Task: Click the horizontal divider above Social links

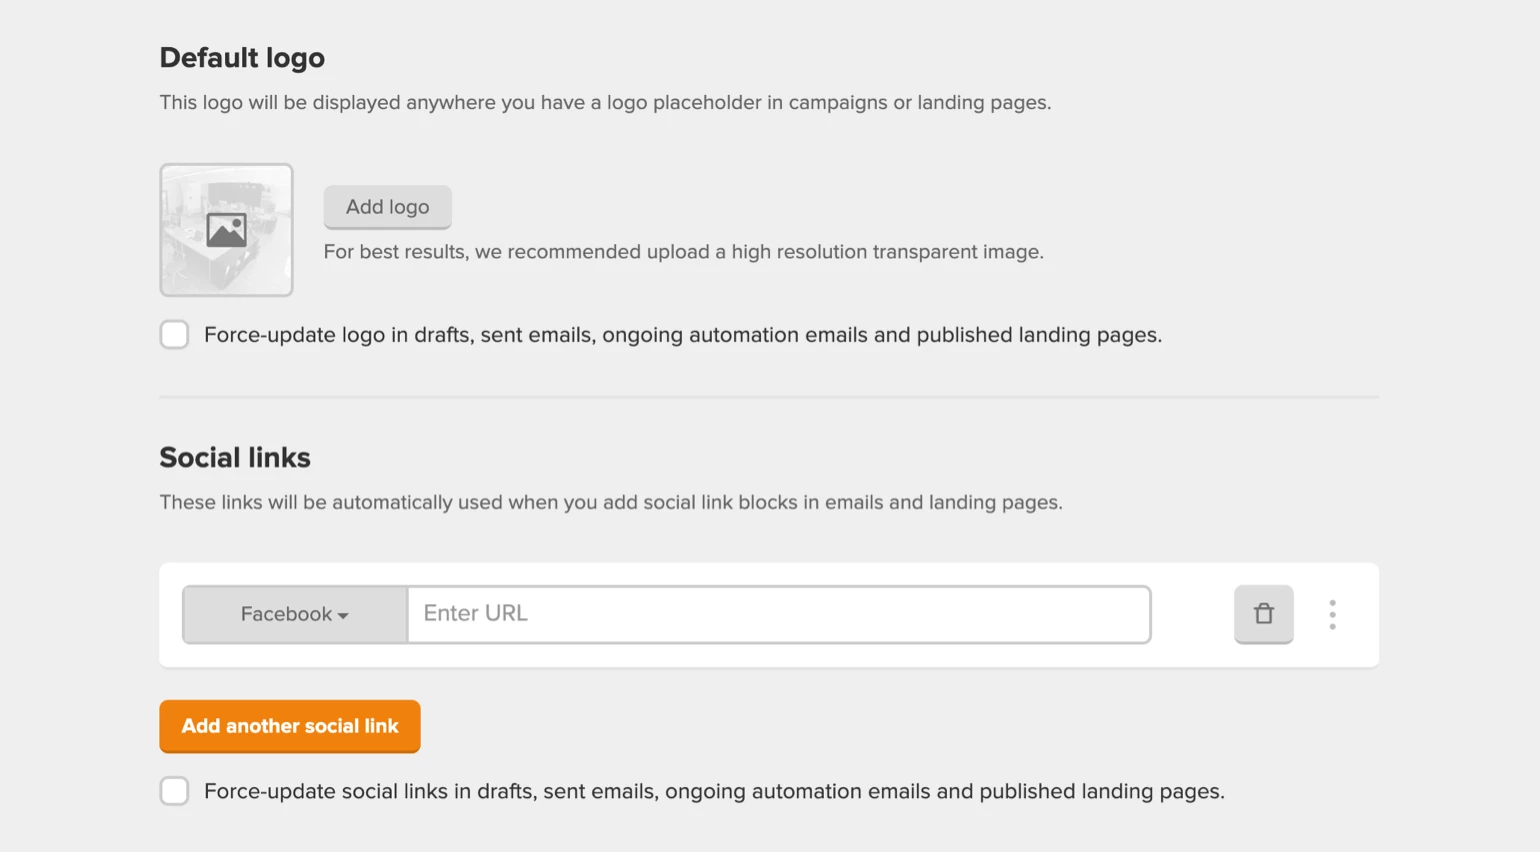Action: click(x=768, y=397)
